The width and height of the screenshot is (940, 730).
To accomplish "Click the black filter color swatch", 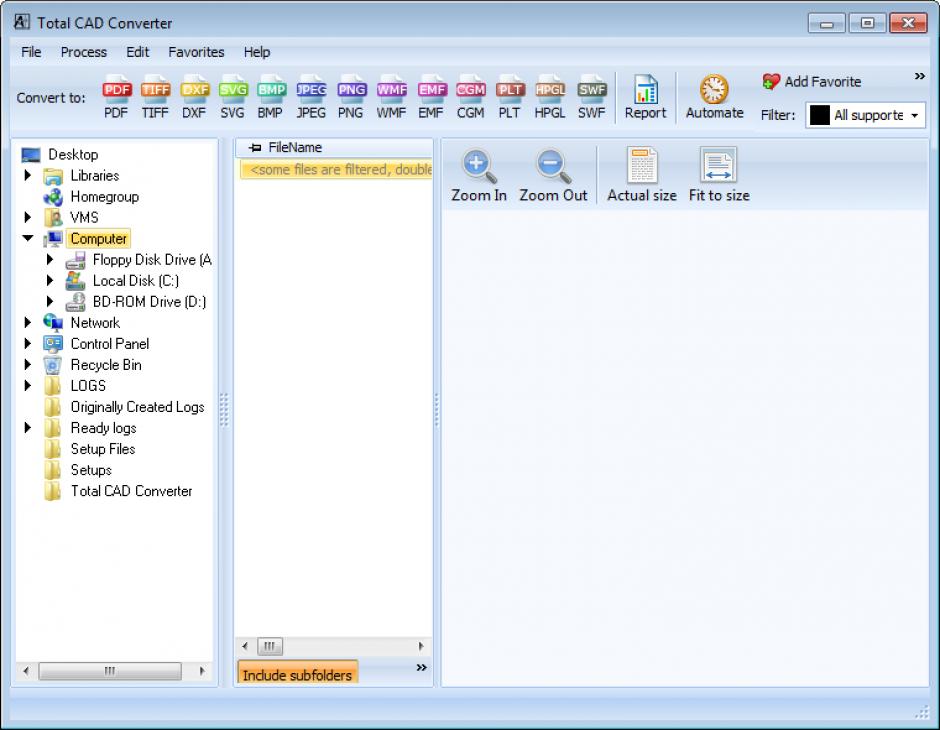I will (x=820, y=115).
